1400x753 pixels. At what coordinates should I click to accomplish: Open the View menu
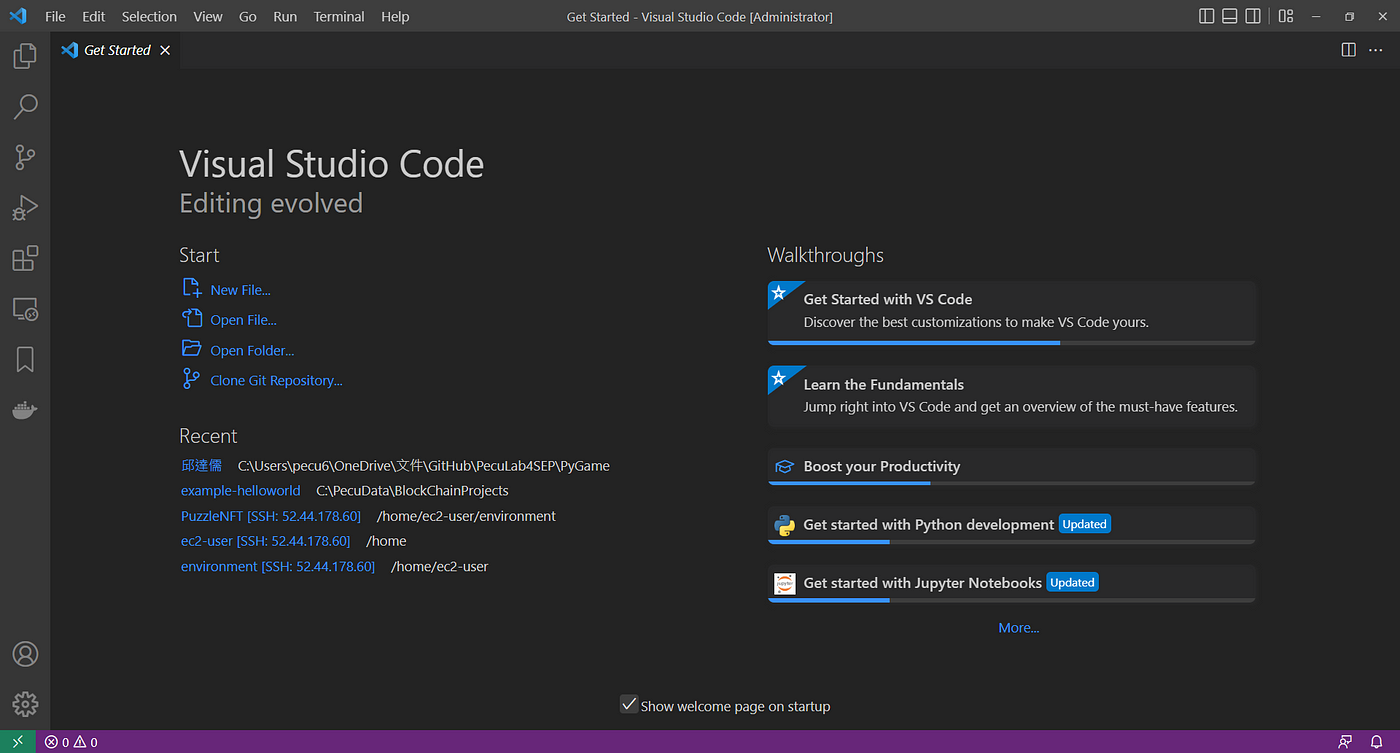[x=208, y=17]
